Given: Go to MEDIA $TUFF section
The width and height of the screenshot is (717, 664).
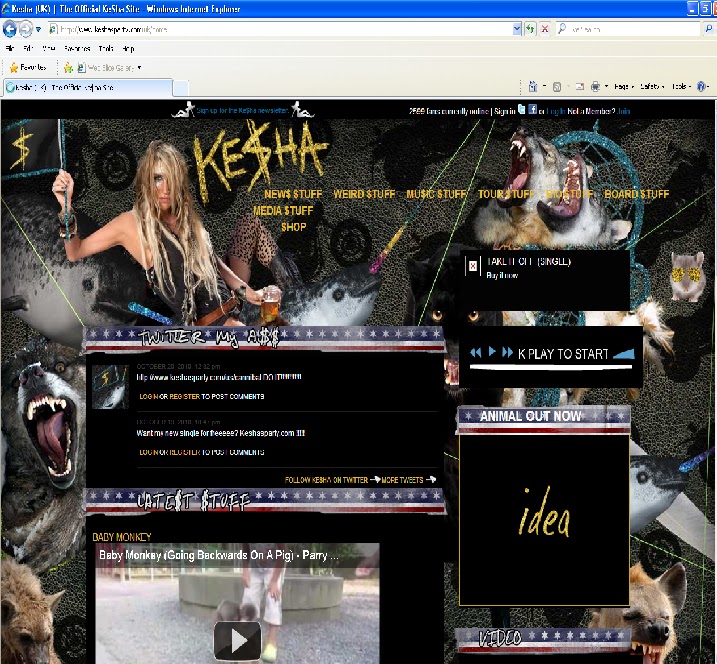Looking at the screenshot, I should click(x=283, y=210).
